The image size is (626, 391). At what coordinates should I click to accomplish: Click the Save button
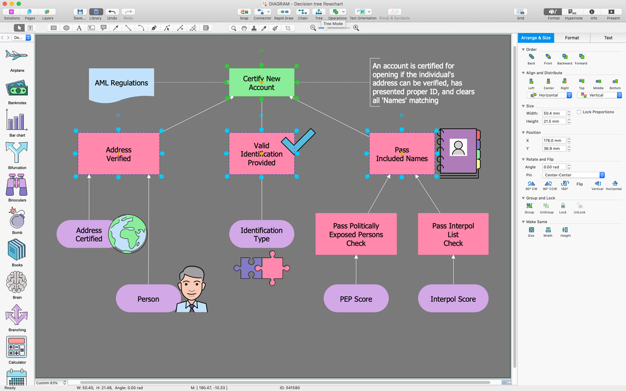(79, 12)
